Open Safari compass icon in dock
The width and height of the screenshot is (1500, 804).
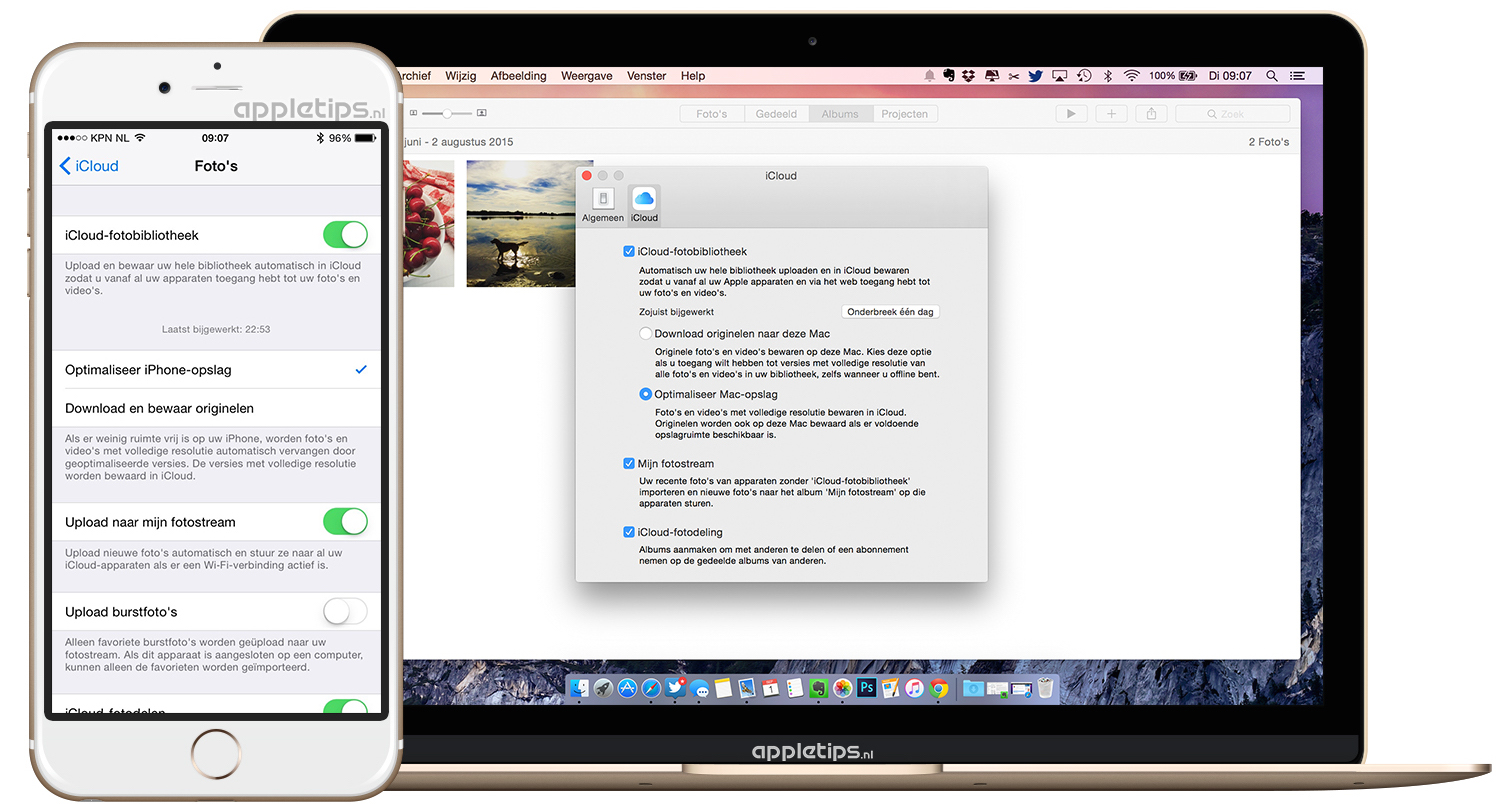[x=652, y=688]
